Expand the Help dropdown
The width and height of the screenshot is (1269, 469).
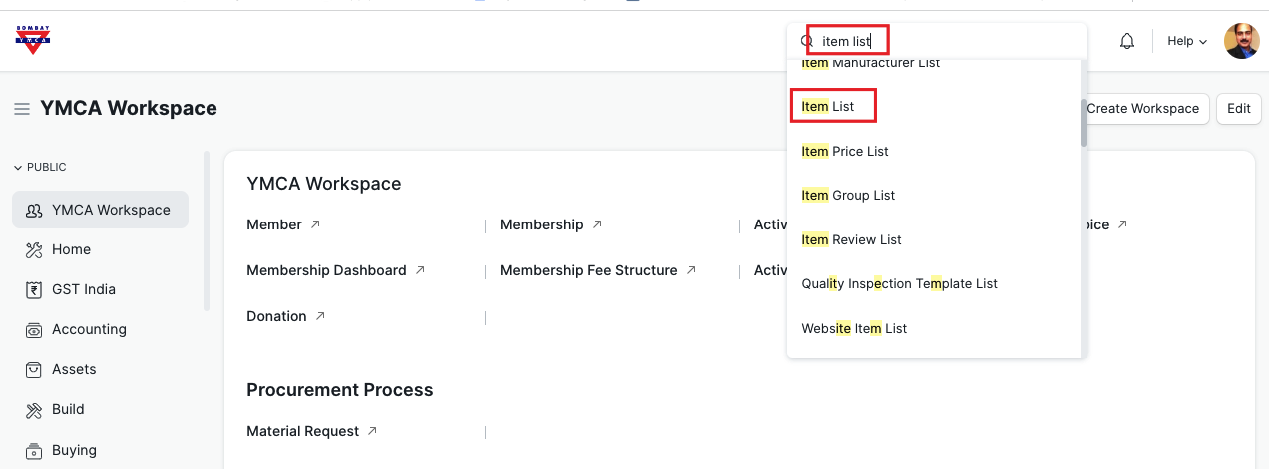[1187, 41]
